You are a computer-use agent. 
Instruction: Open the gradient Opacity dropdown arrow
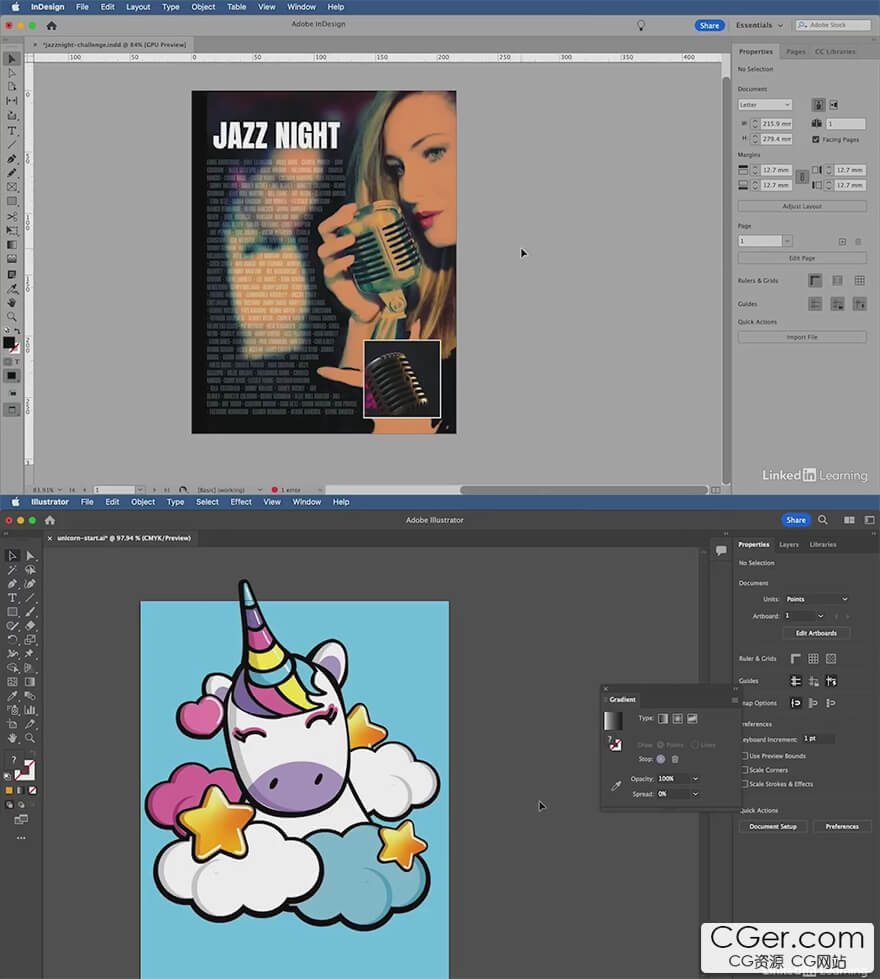click(695, 779)
